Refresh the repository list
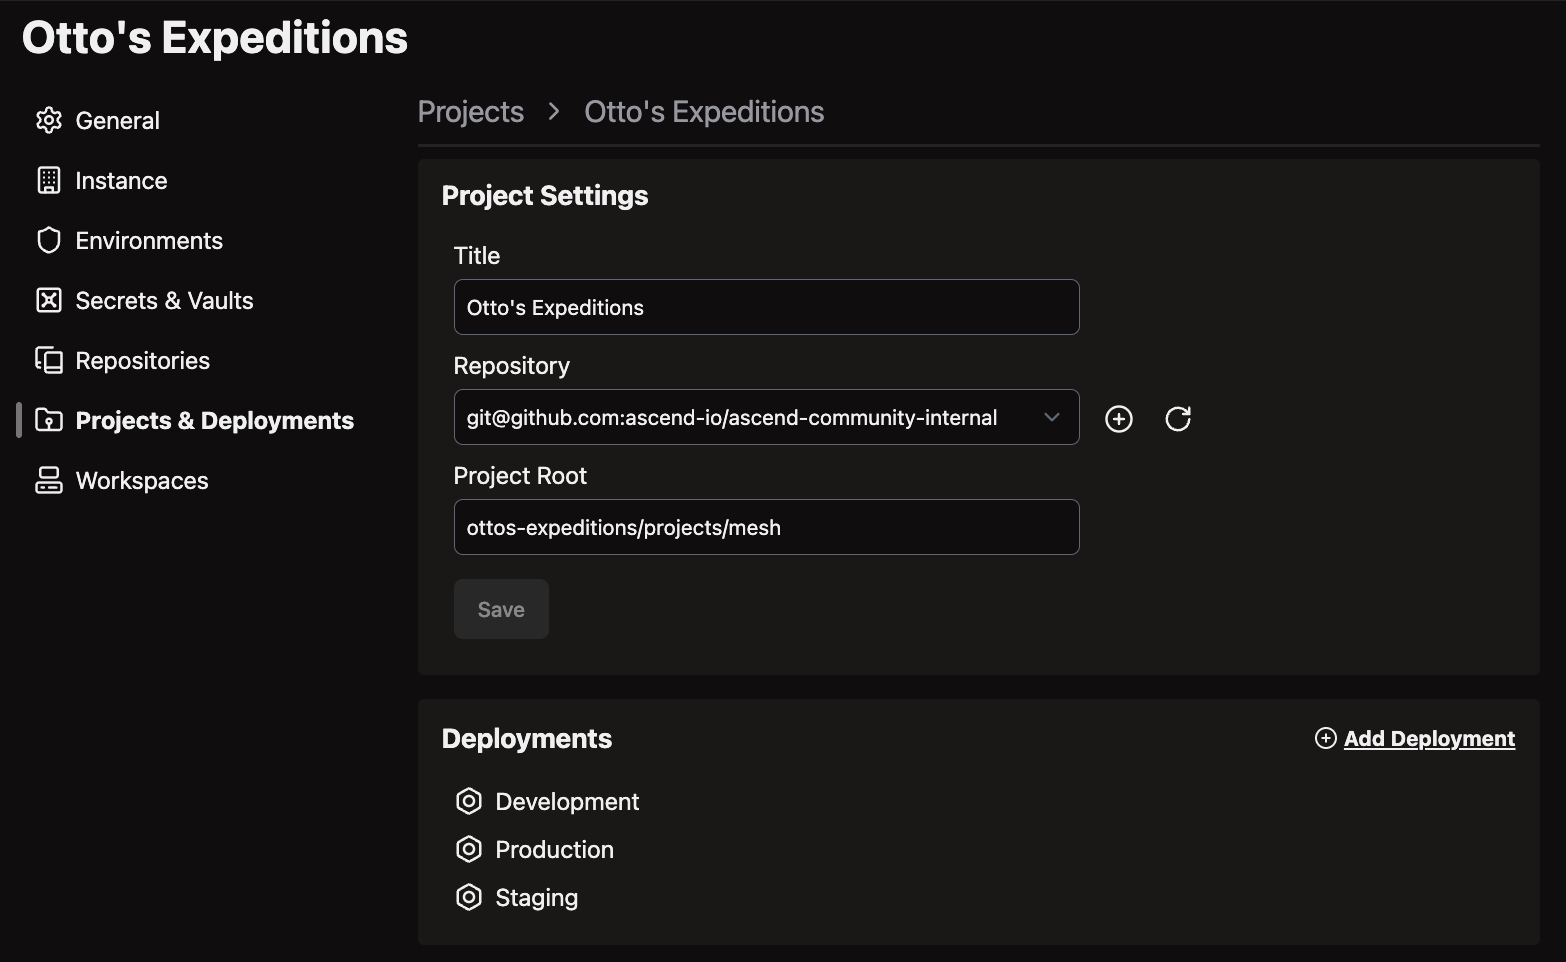Image resolution: width=1566 pixels, height=962 pixels. point(1178,418)
